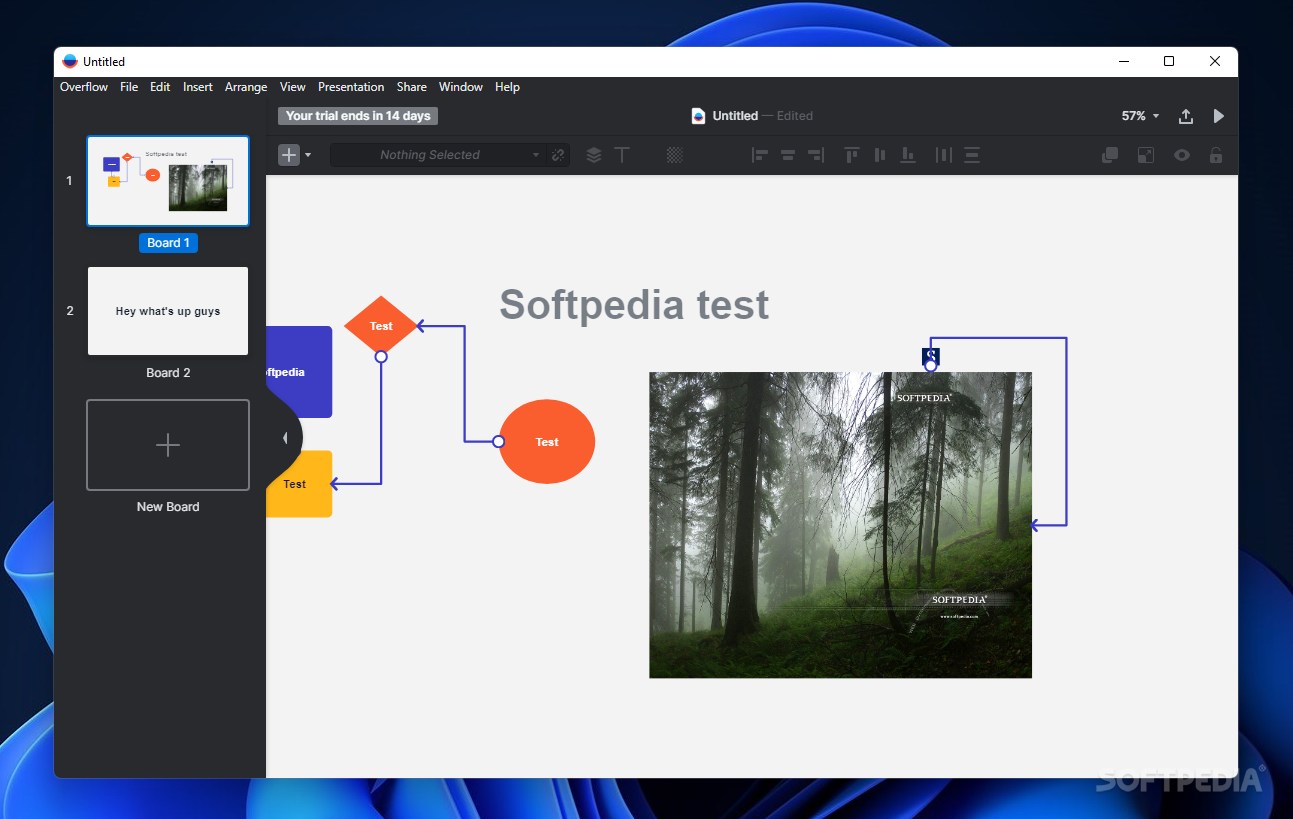
Task: Open the Arrange menu
Action: click(x=246, y=87)
